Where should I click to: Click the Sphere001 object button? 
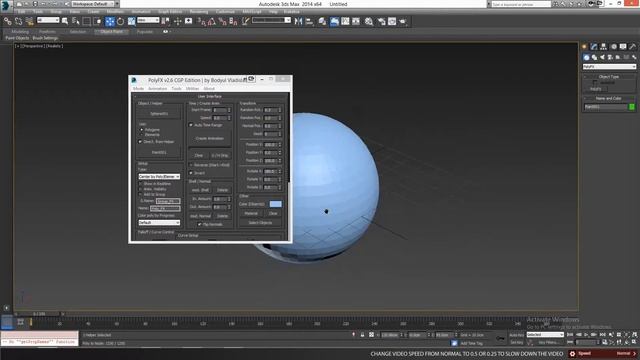pyautogui.click(x=159, y=113)
